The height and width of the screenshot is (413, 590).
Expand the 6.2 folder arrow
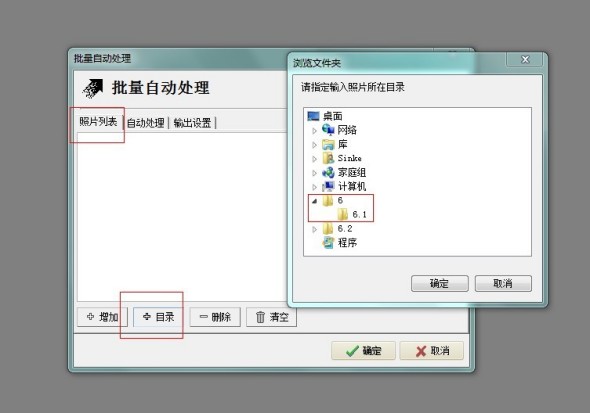pos(314,229)
